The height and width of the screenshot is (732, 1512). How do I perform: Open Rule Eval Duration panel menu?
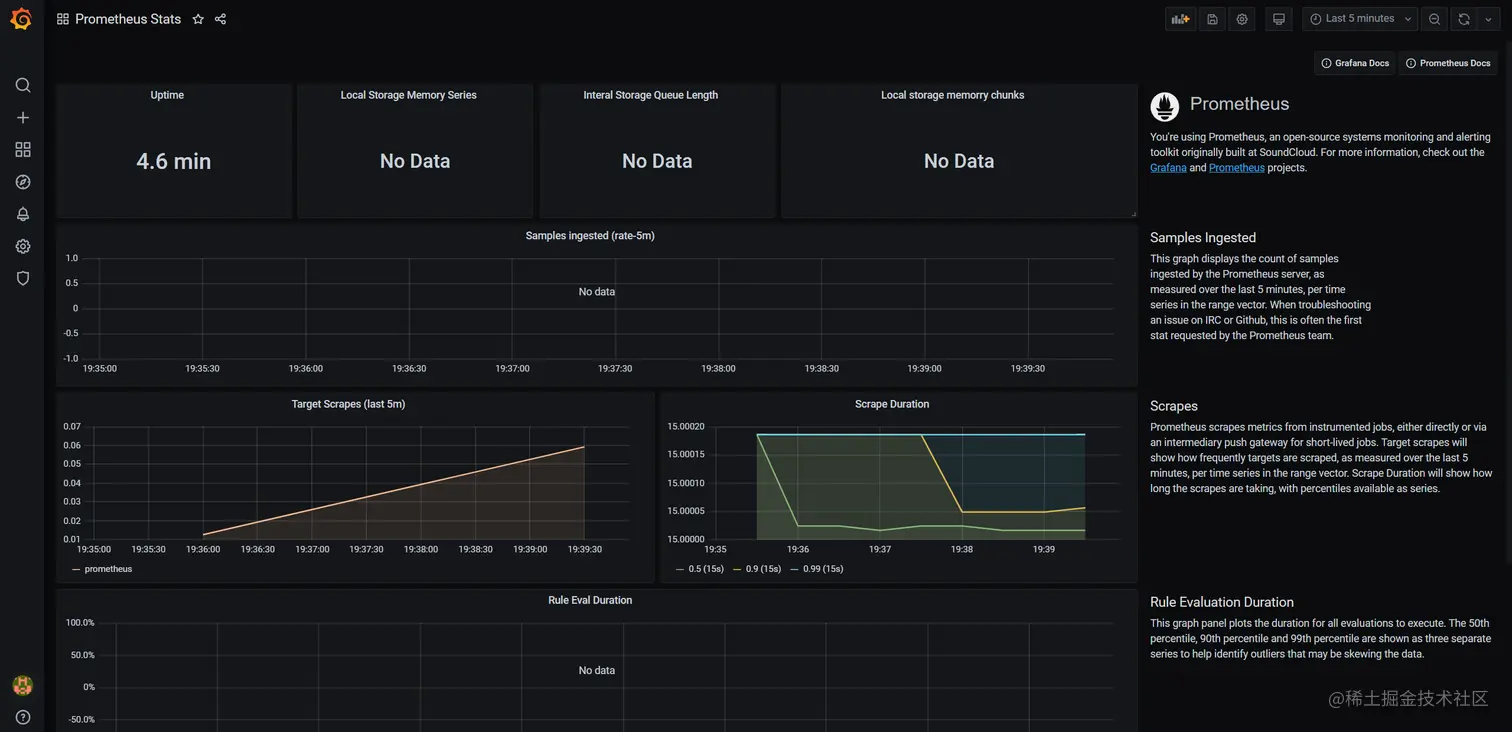click(x=590, y=600)
